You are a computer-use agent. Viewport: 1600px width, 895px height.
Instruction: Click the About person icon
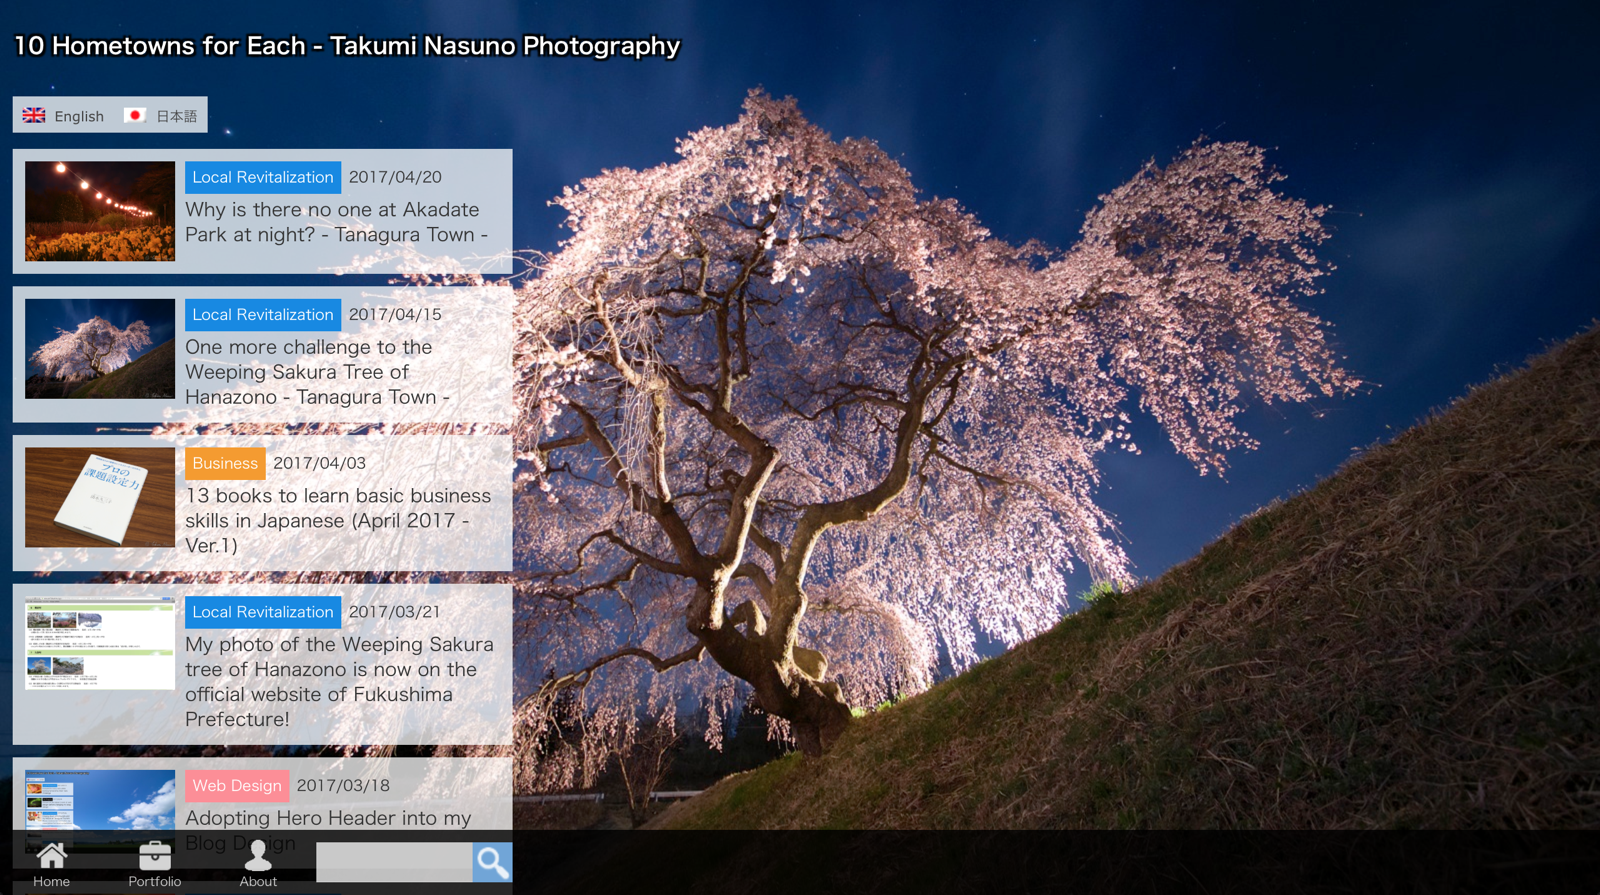[x=258, y=857]
